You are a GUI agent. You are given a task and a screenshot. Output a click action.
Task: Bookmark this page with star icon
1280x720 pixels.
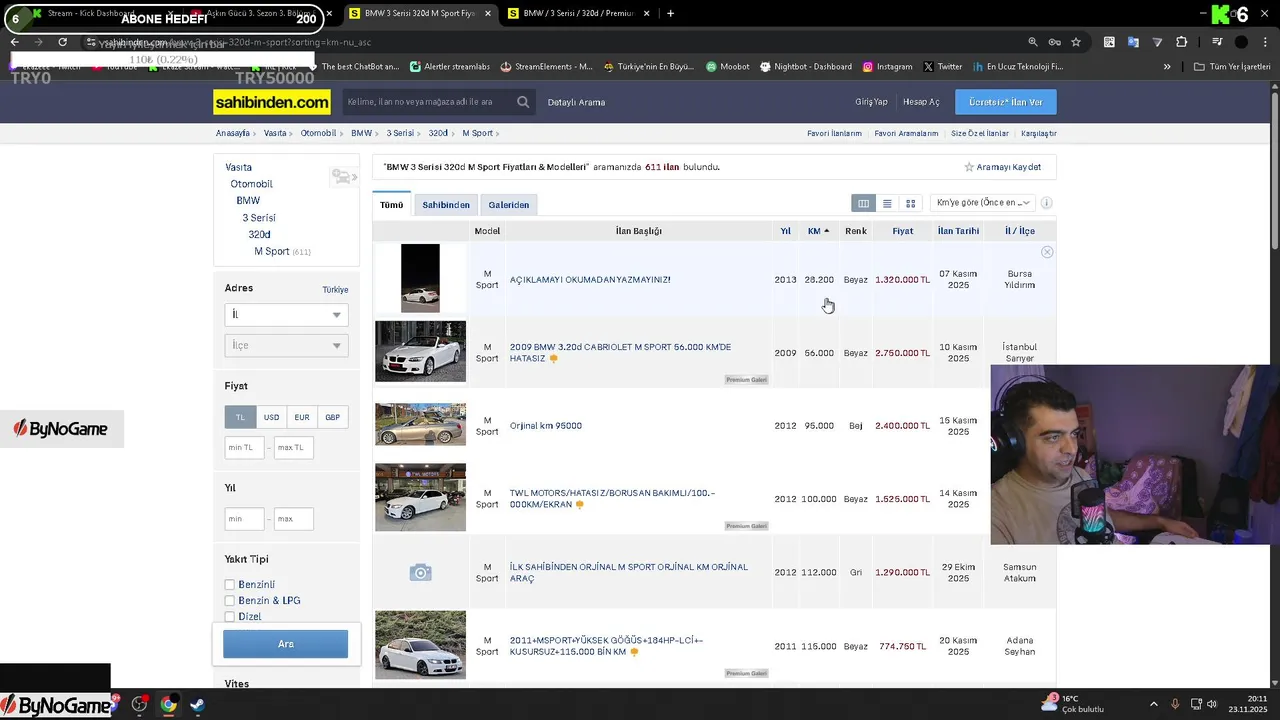pyautogui.click(x=1076, y=42)
